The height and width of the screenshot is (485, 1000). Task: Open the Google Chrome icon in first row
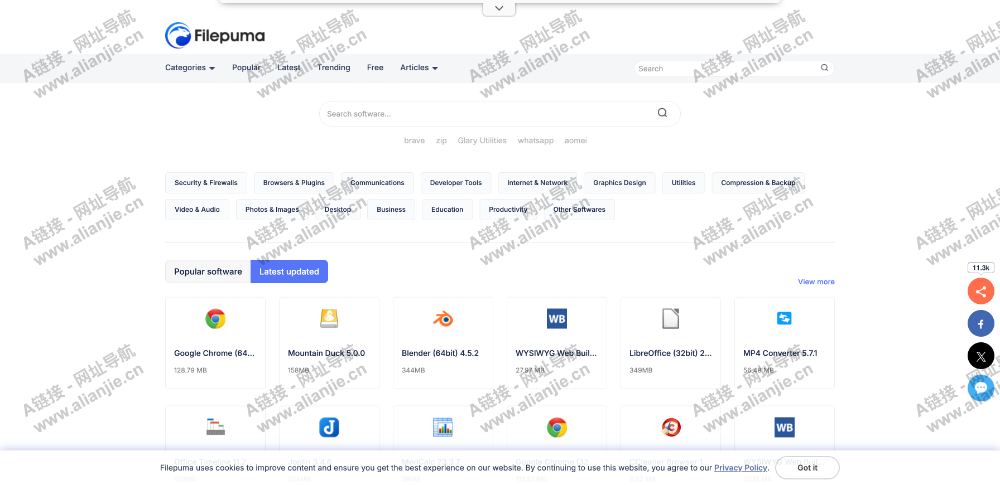coord(215,319)
